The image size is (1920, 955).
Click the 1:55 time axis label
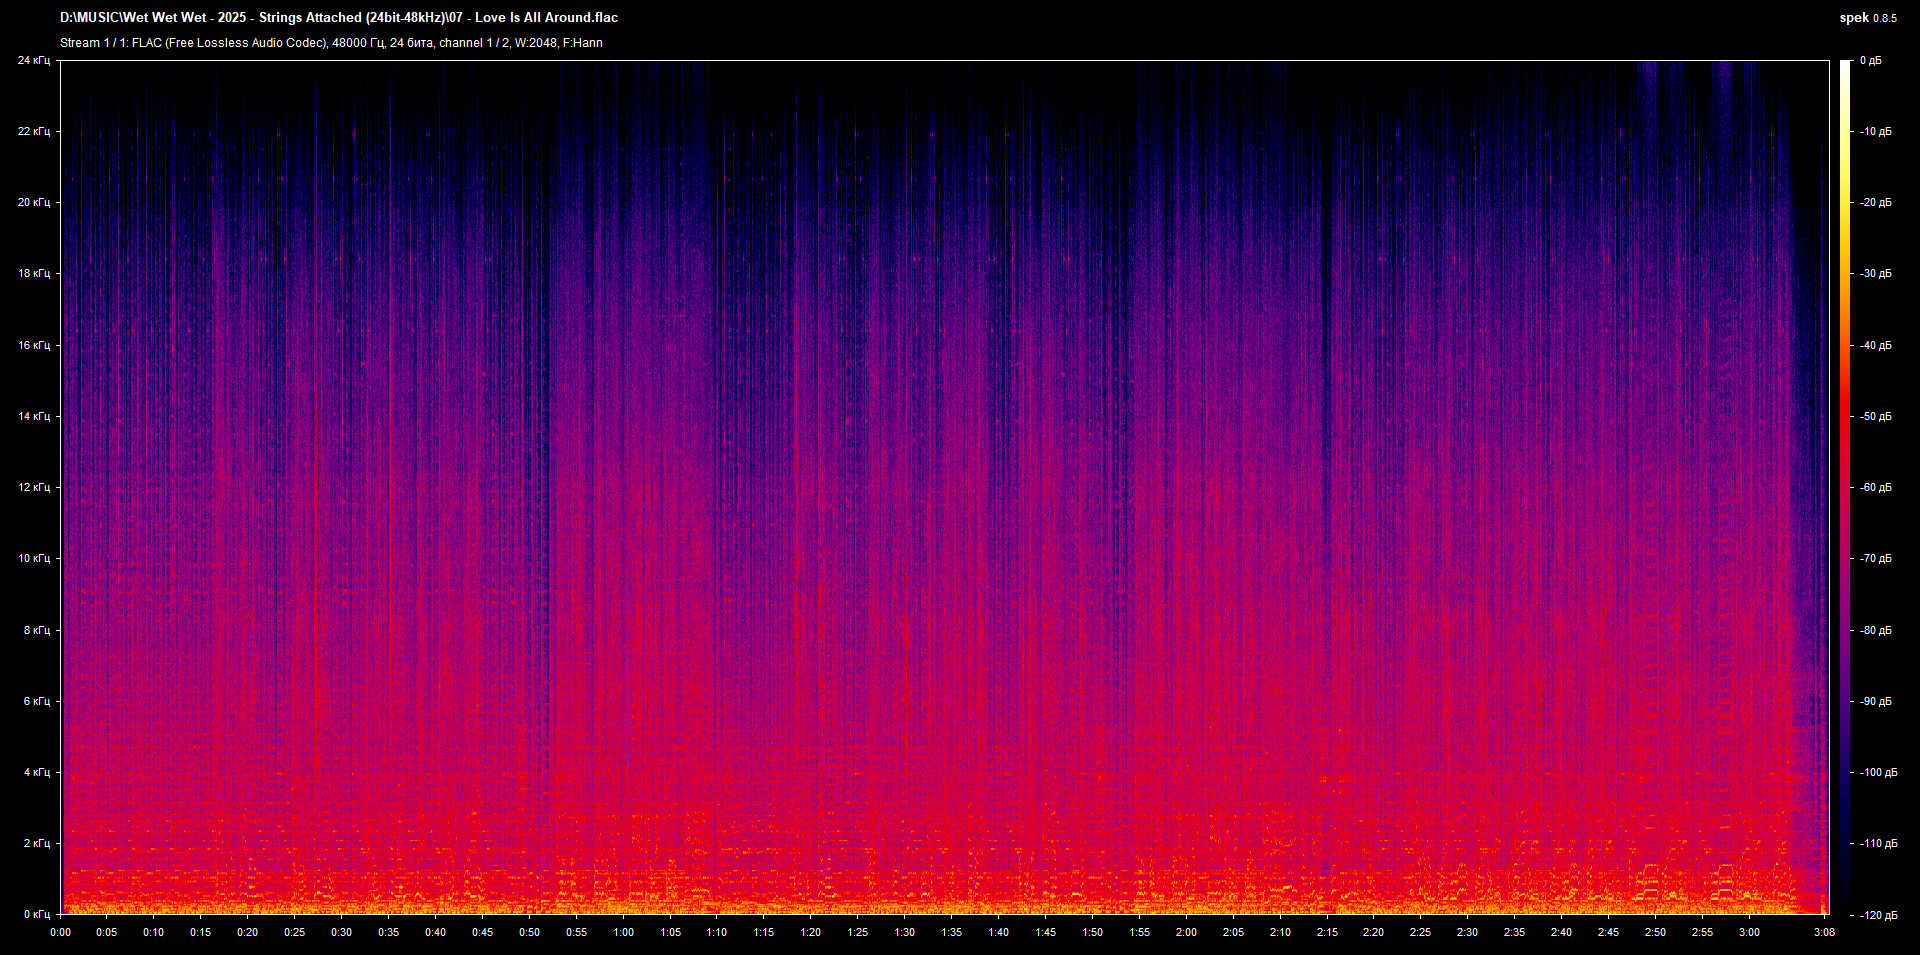(1140, 933)
